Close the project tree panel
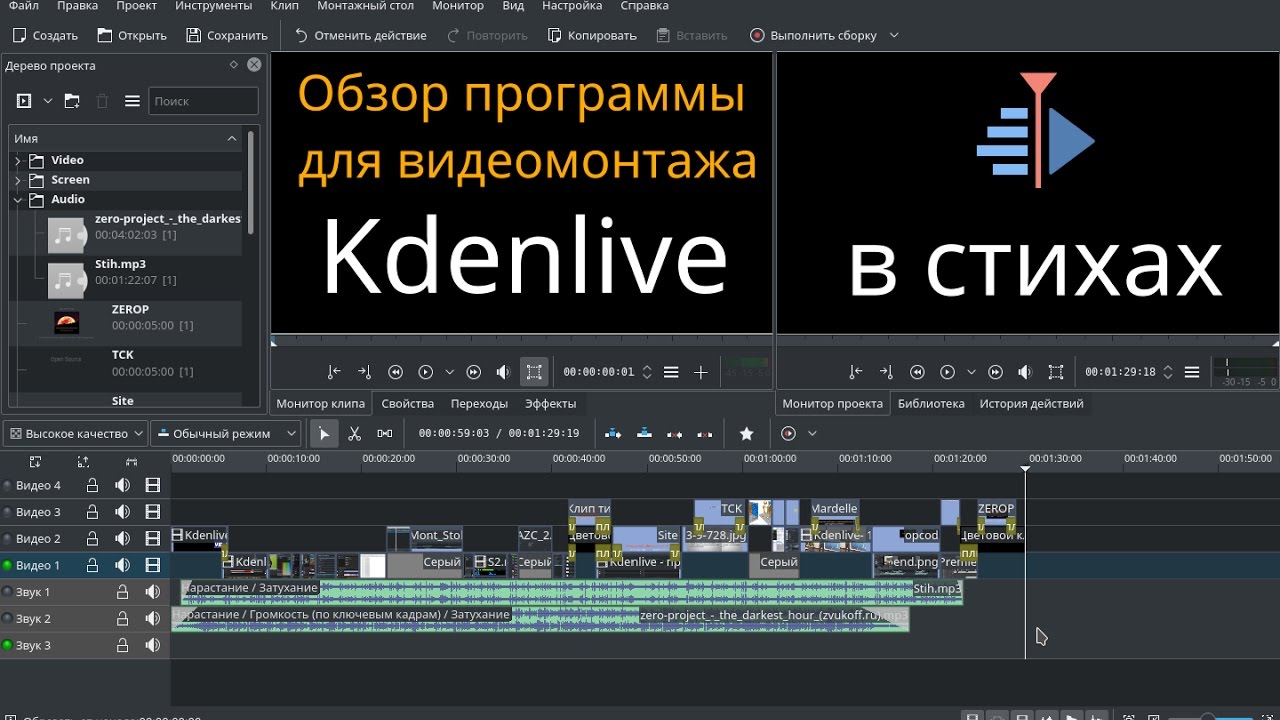Image resolution: width=1280 pixels, height=720 pixels. pyautogui.click(x=254, y=64)
